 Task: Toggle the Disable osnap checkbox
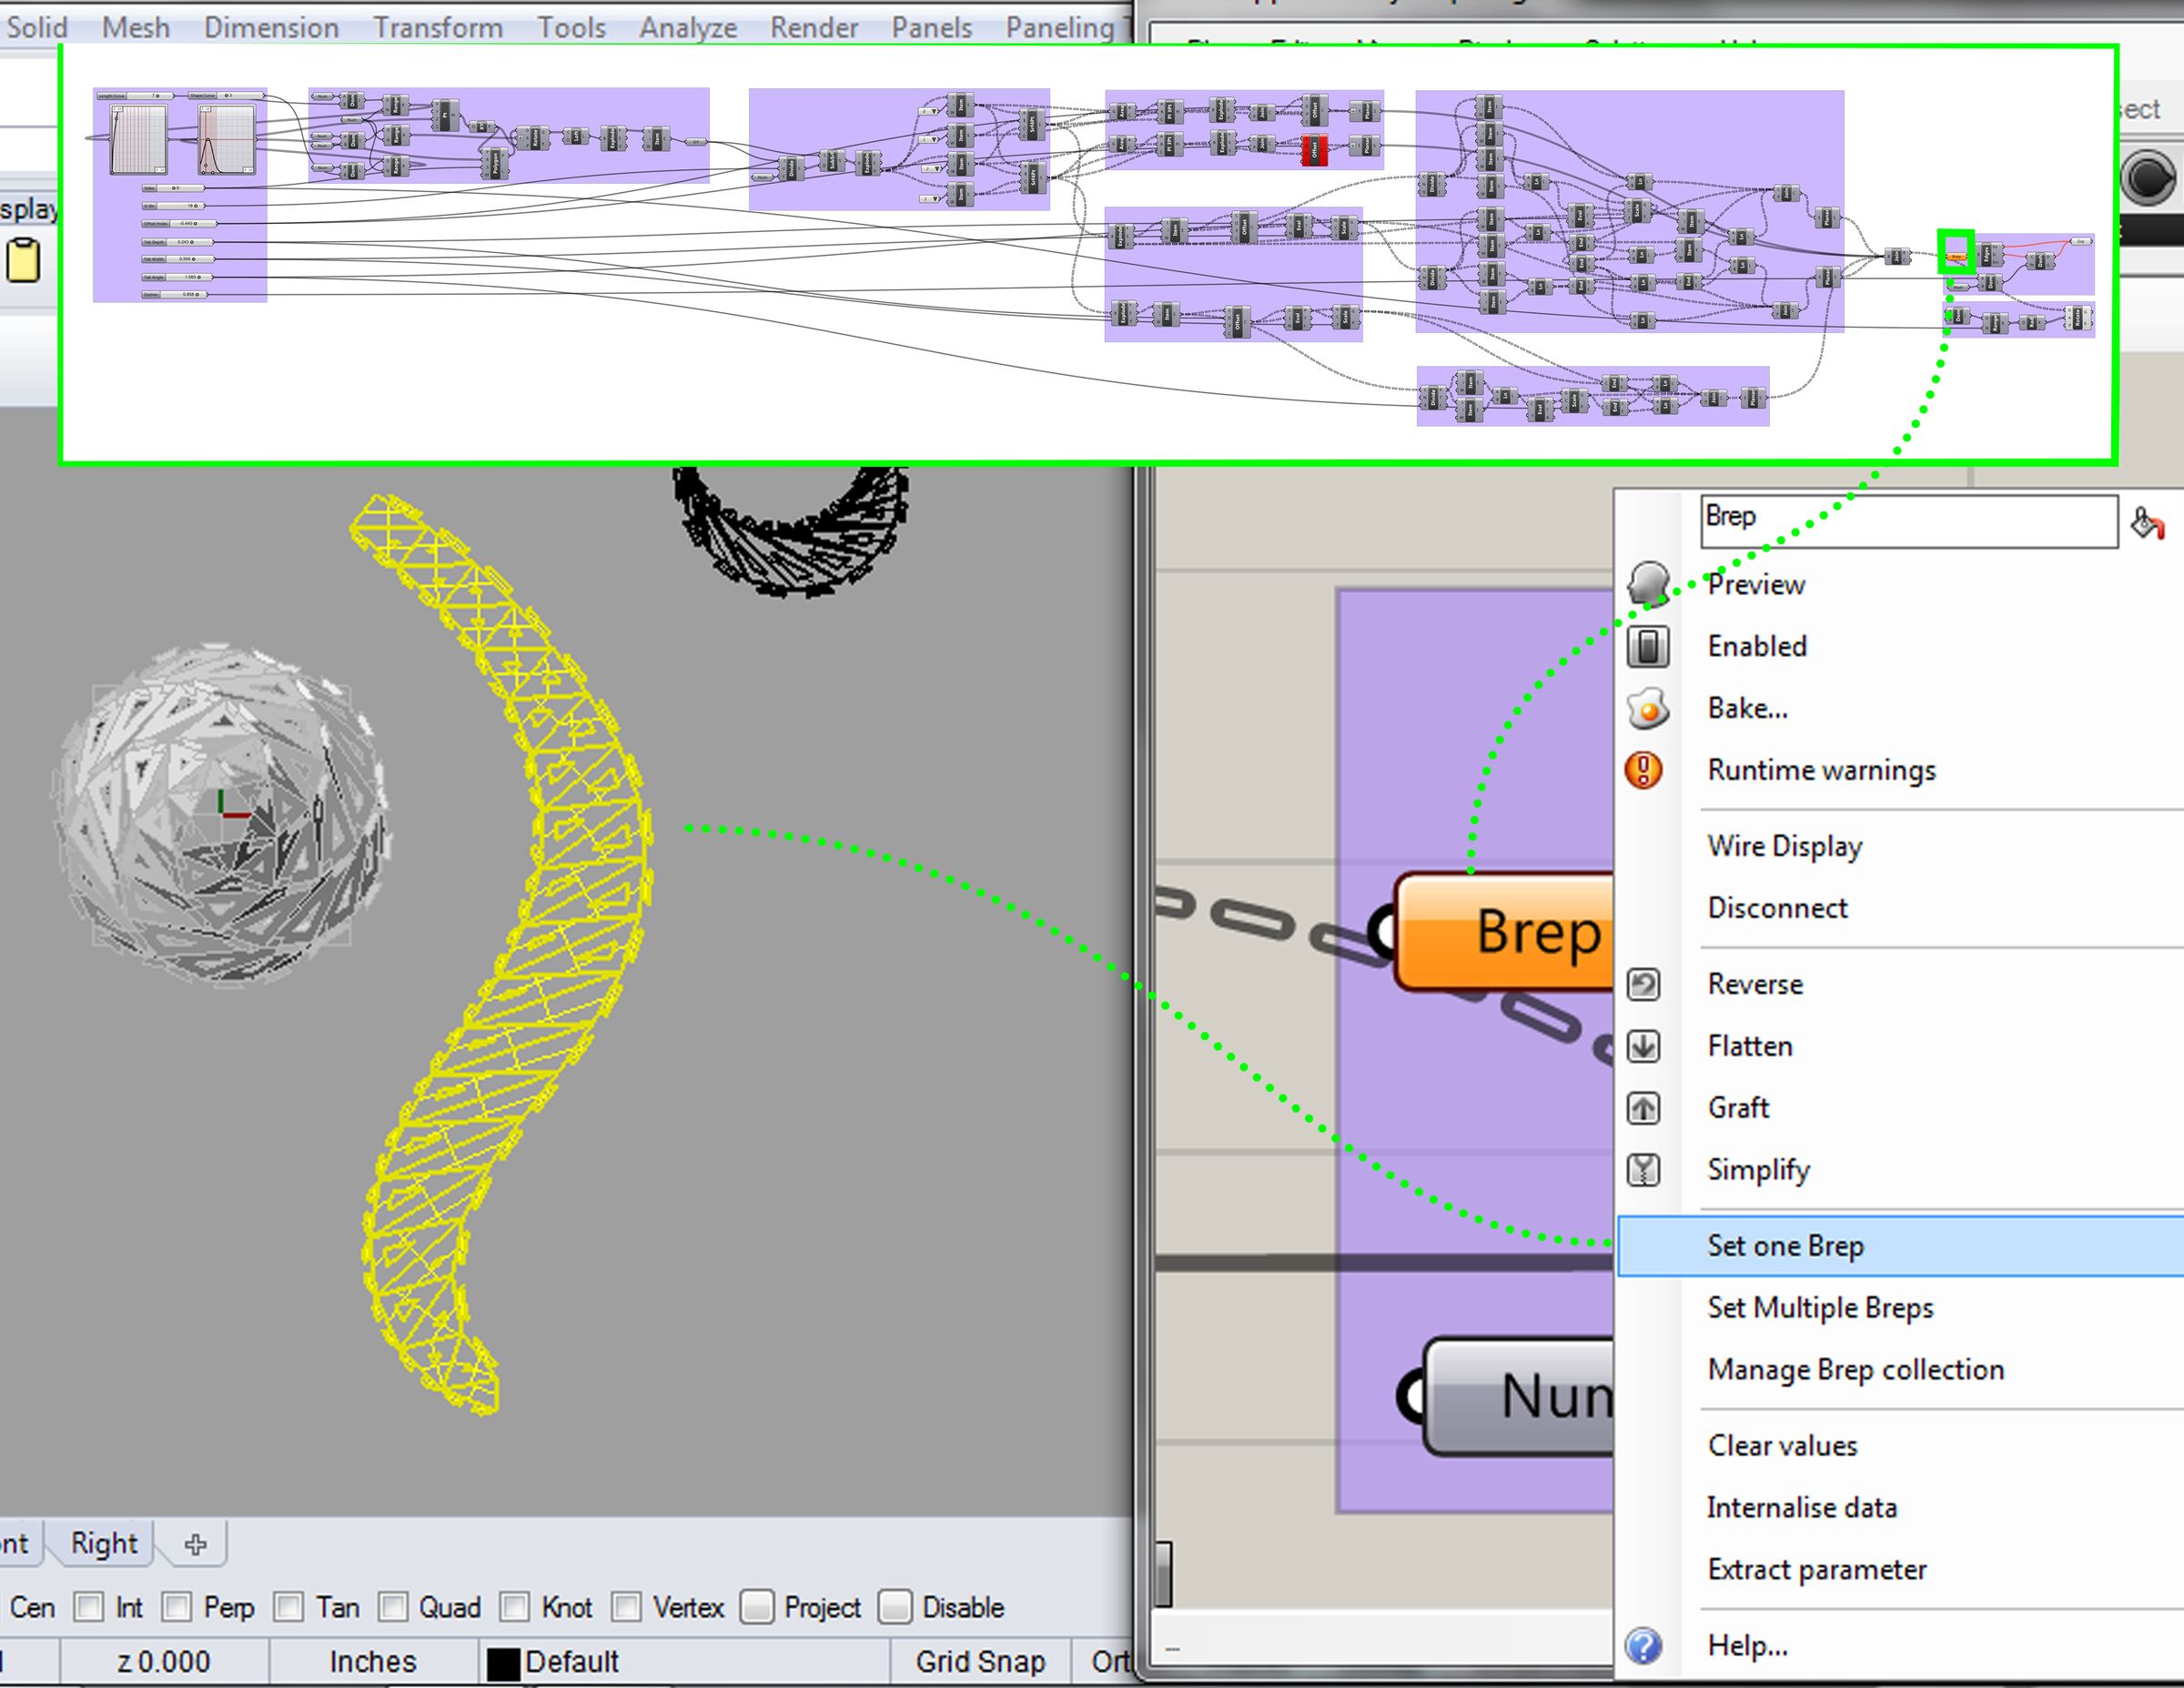pos(895,1607)
